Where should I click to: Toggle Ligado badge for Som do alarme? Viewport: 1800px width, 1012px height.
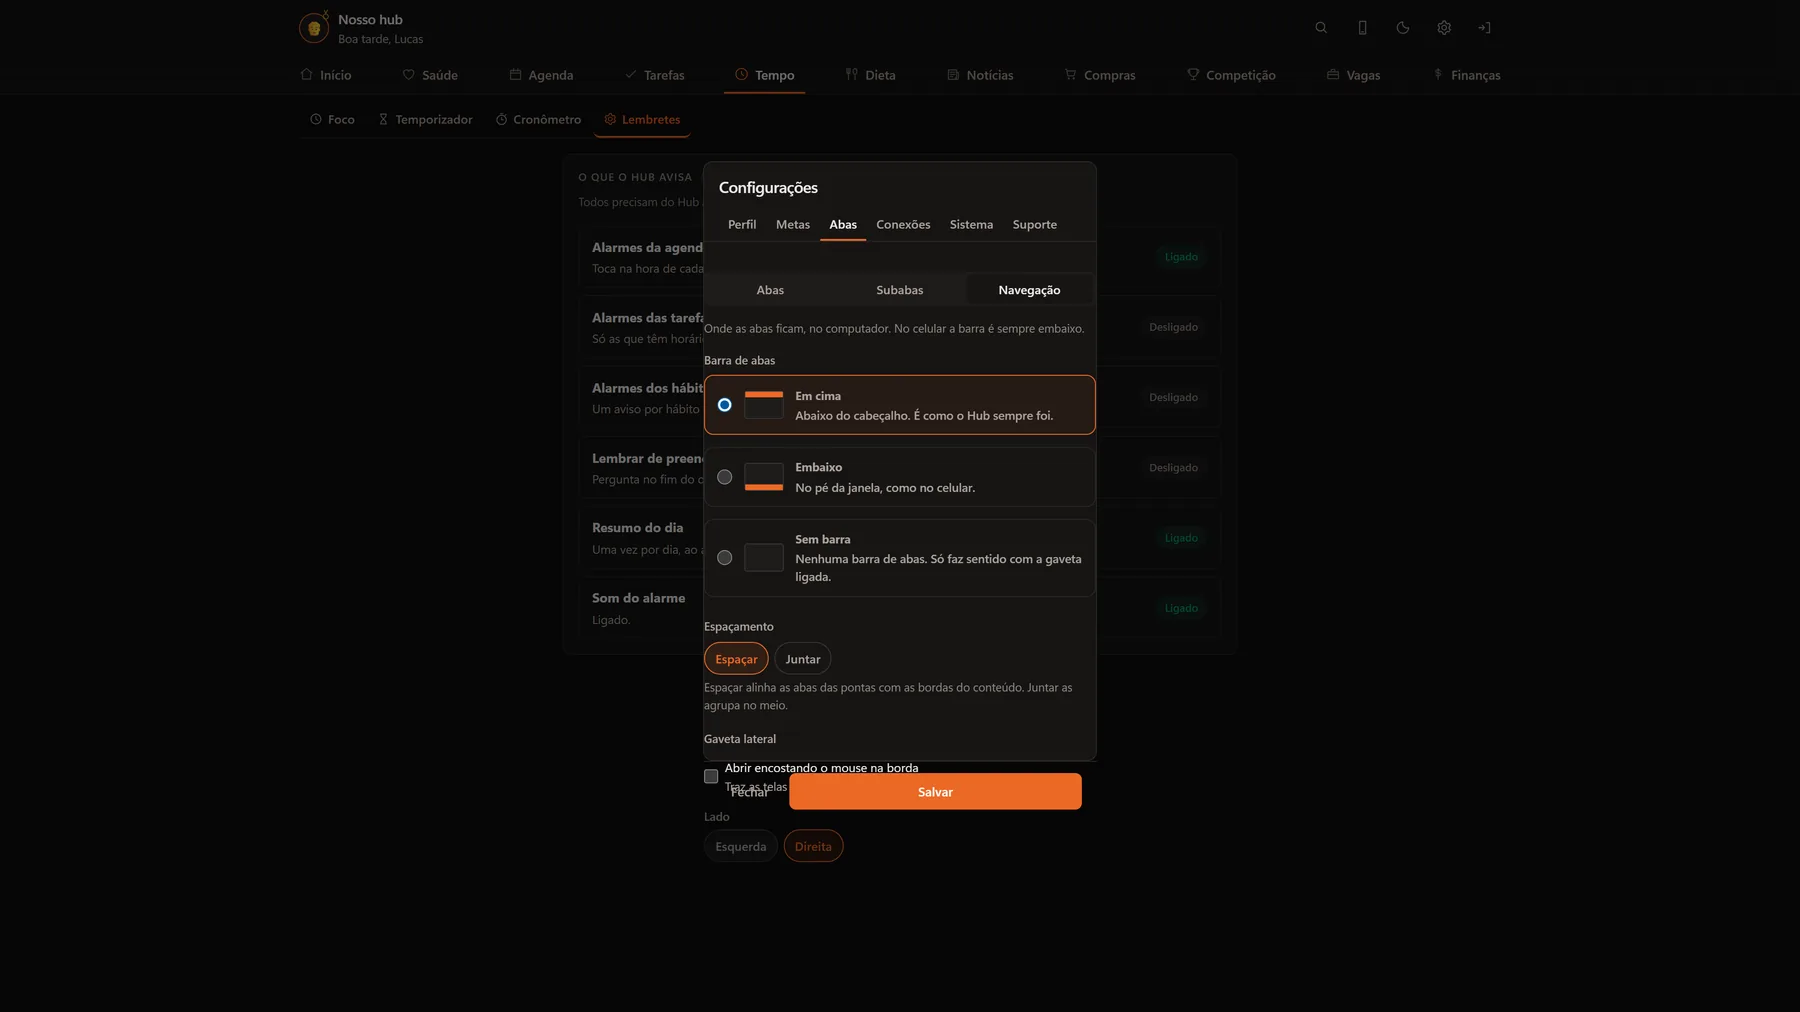point(1181,608)
